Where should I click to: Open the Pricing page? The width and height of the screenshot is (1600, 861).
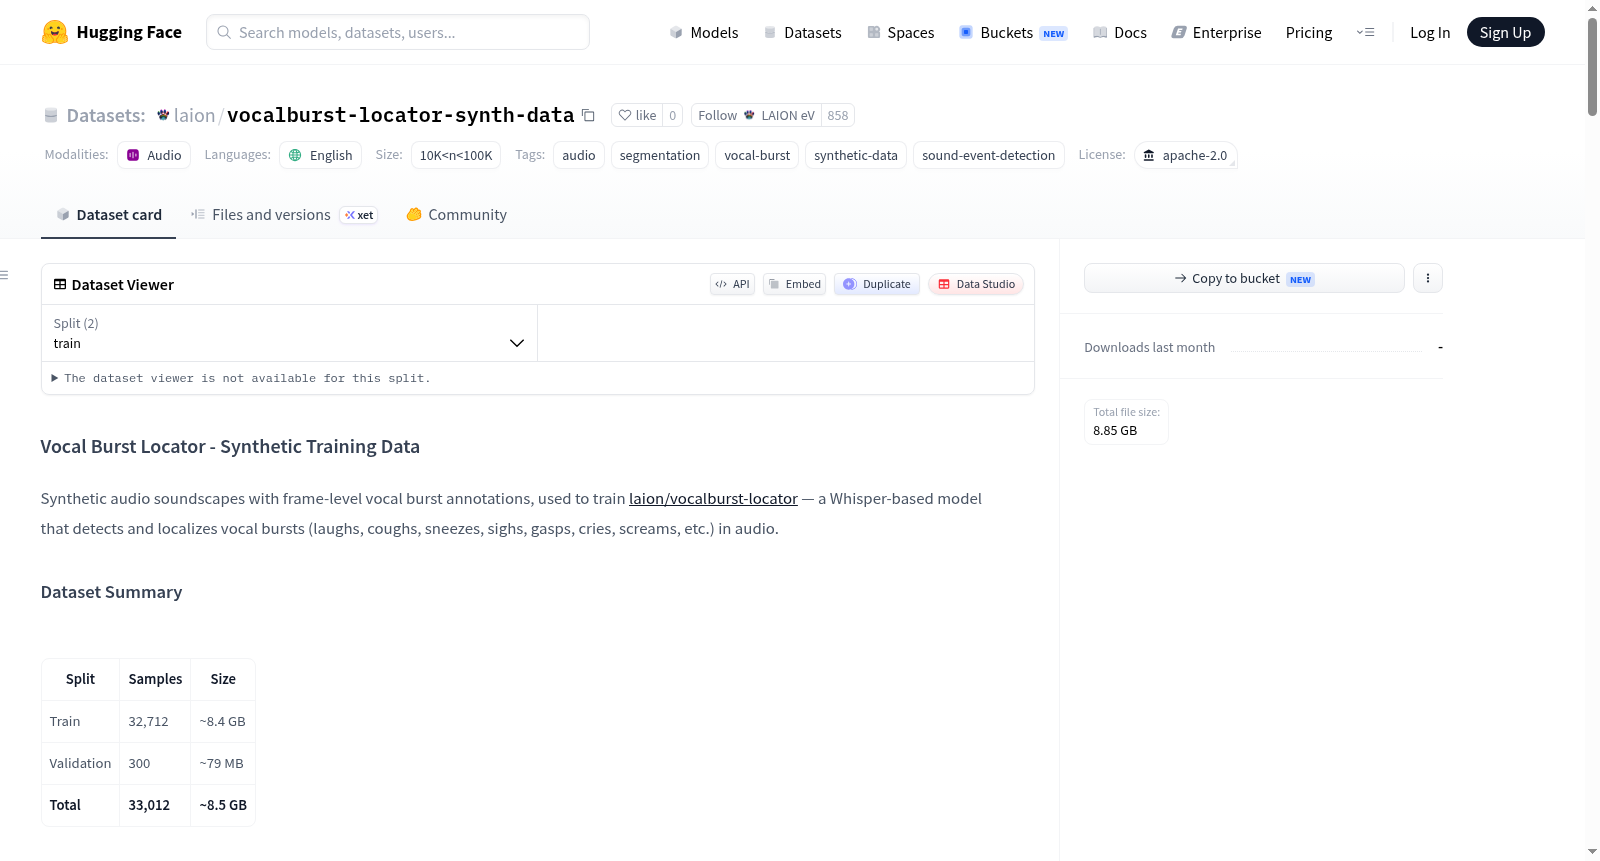tap(1309, 32)
